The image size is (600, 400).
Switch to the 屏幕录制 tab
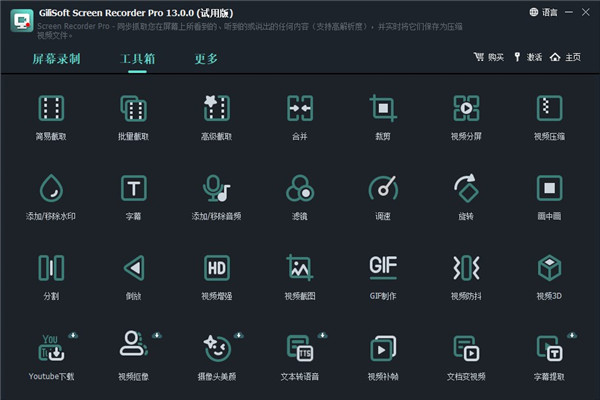(56, 59)
